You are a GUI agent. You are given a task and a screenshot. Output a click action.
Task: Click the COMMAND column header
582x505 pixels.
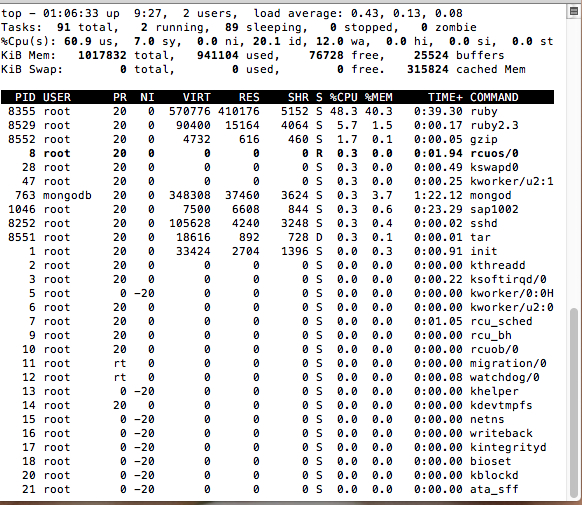[494, 97]
